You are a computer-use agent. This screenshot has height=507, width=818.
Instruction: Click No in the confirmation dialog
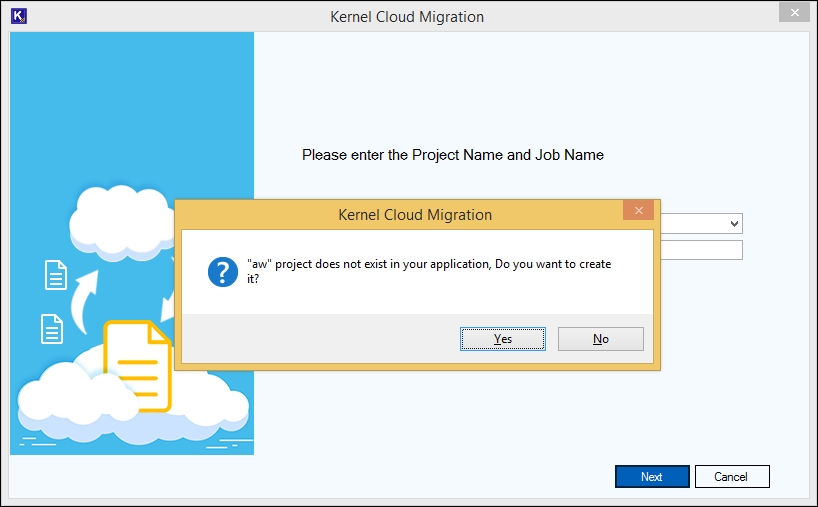click(x=600, y=339)
